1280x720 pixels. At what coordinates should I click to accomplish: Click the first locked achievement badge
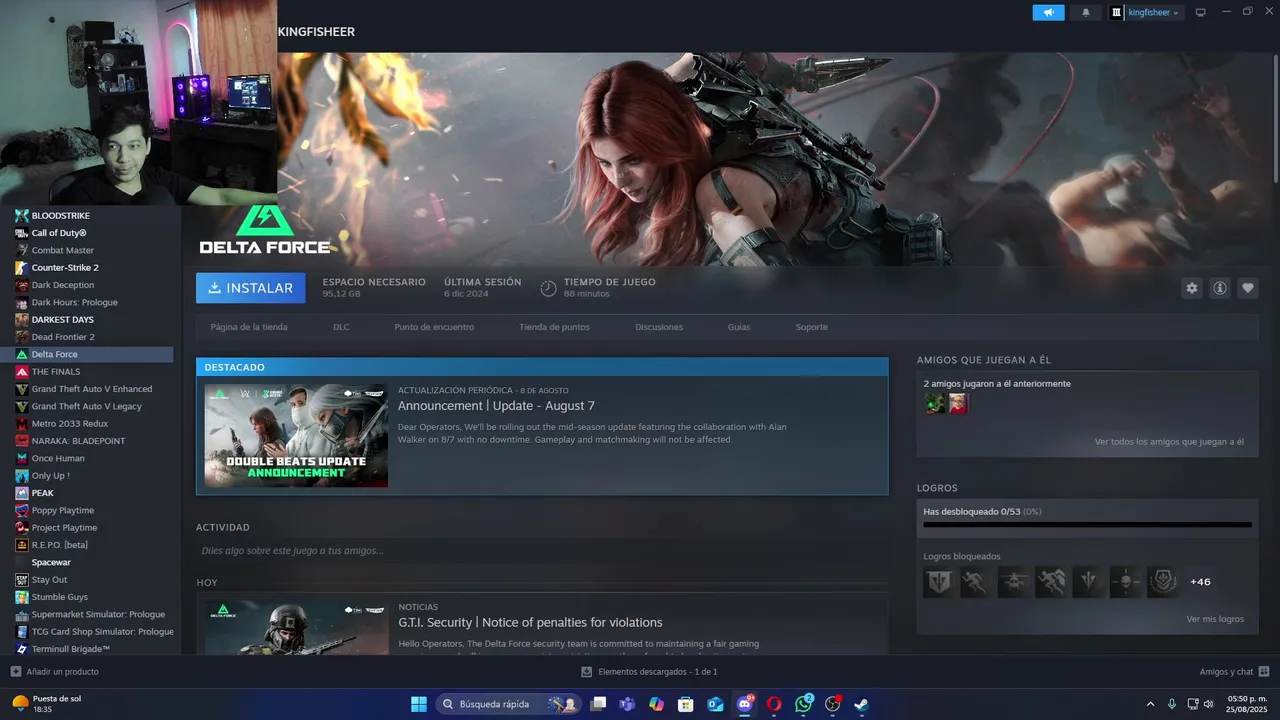pyautogui.click(x=938, y=582)
